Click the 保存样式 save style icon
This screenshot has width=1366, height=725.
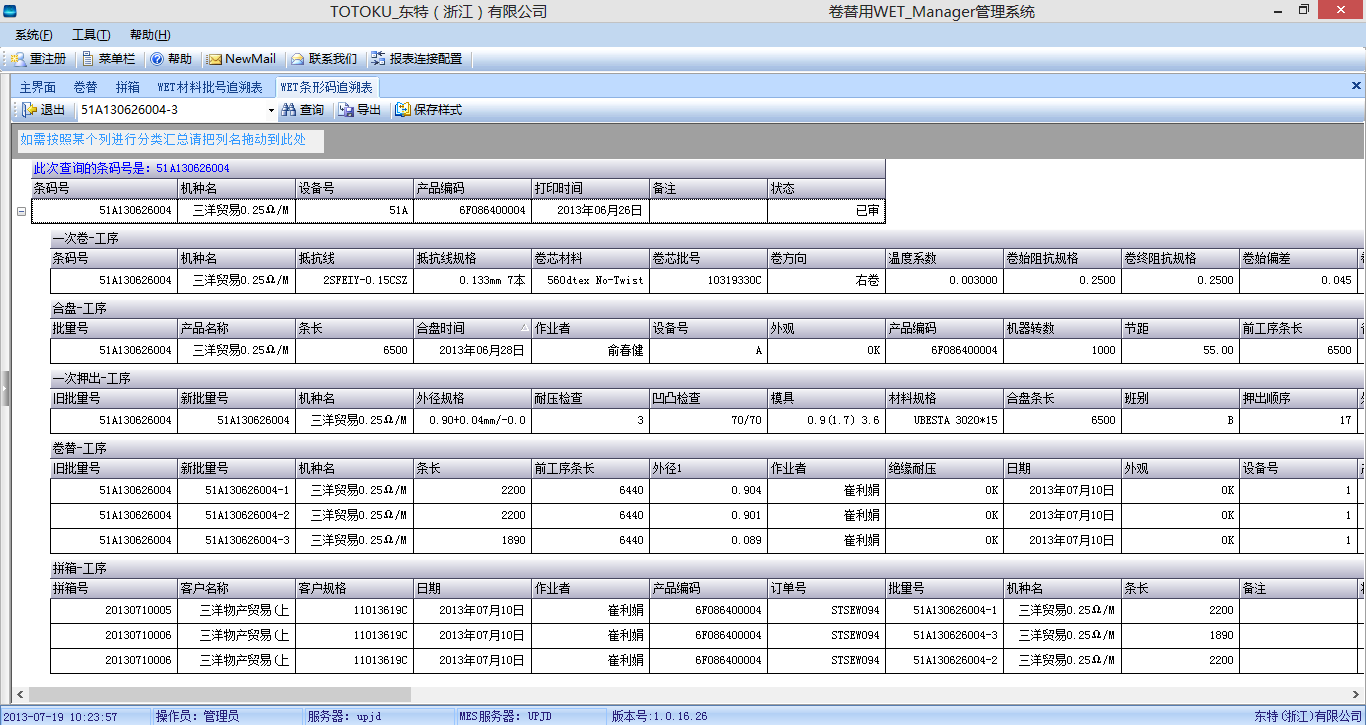point(403,110)
